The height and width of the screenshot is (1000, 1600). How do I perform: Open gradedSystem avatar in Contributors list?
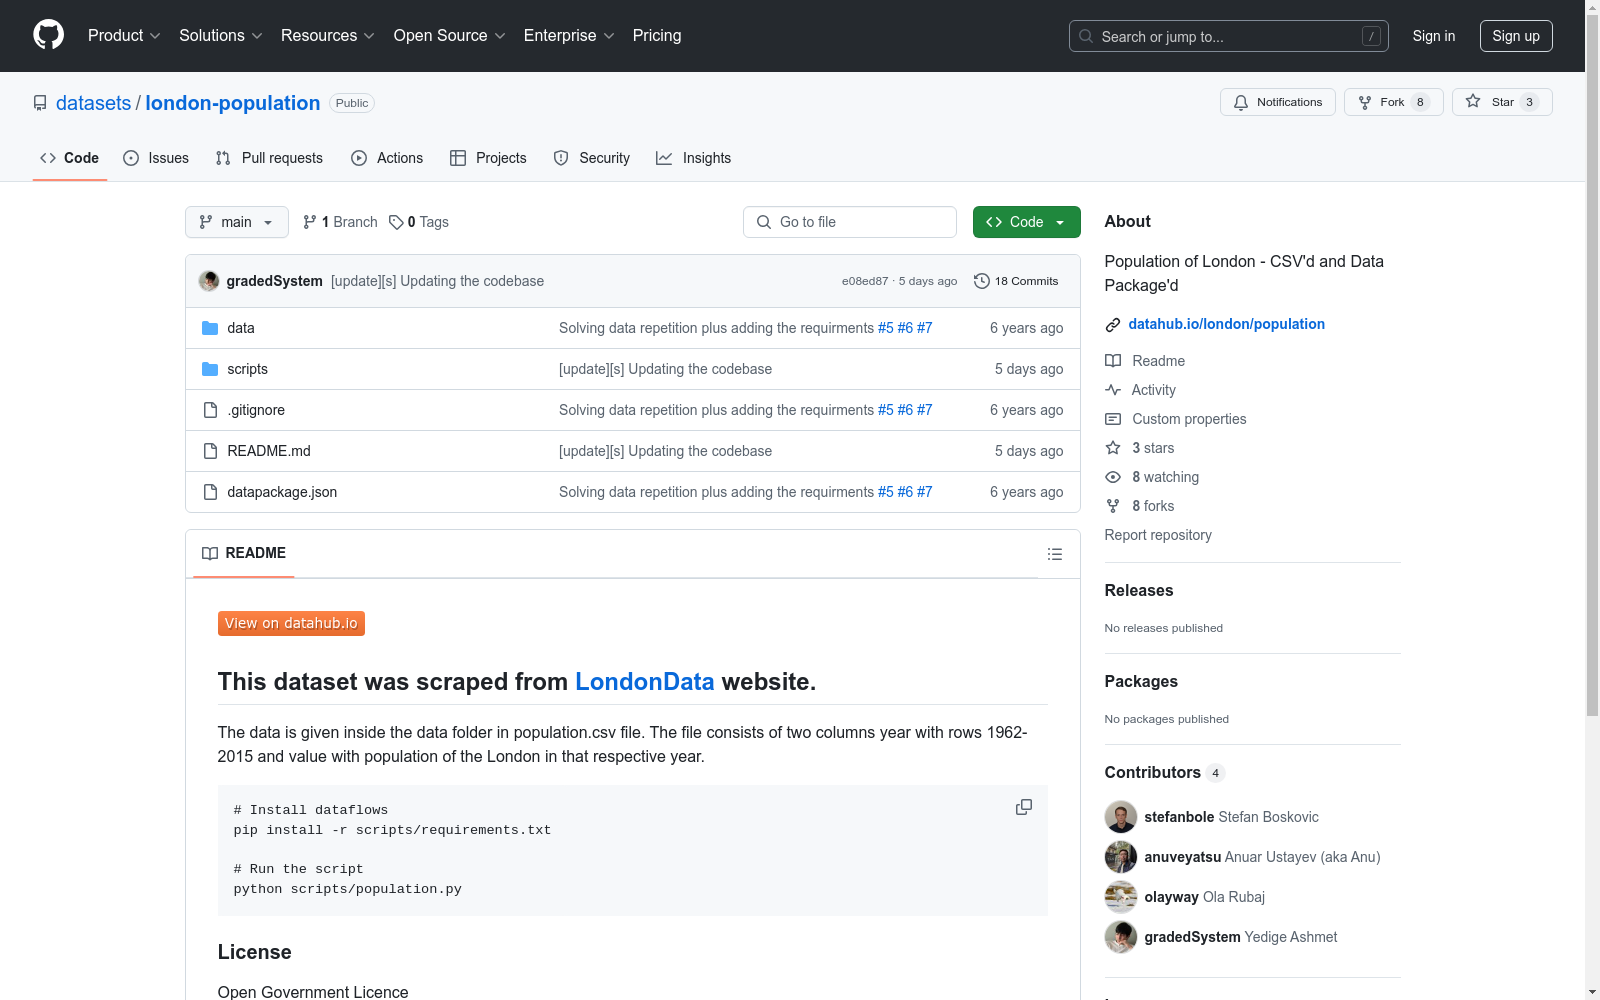[1121, 937]
